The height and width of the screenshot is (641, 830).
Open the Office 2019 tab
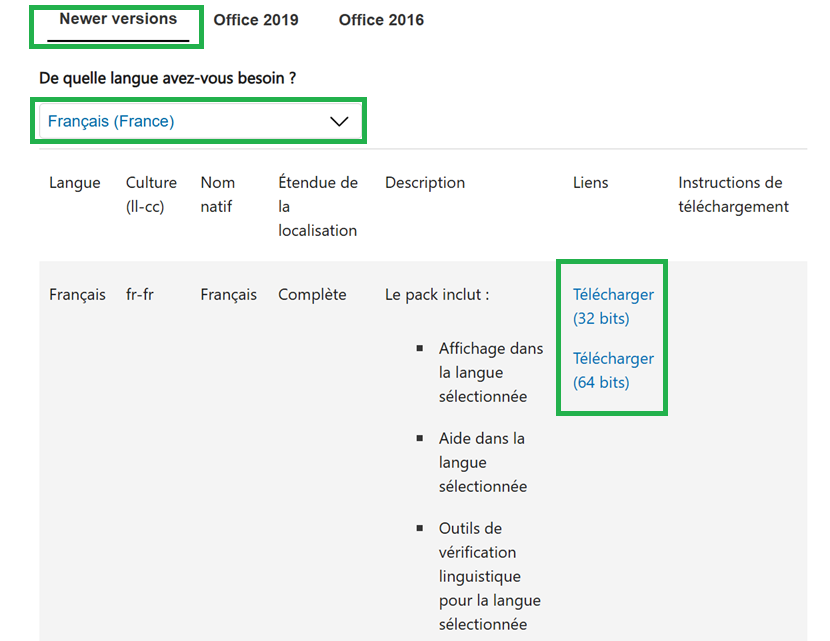[x=256, y=20]
